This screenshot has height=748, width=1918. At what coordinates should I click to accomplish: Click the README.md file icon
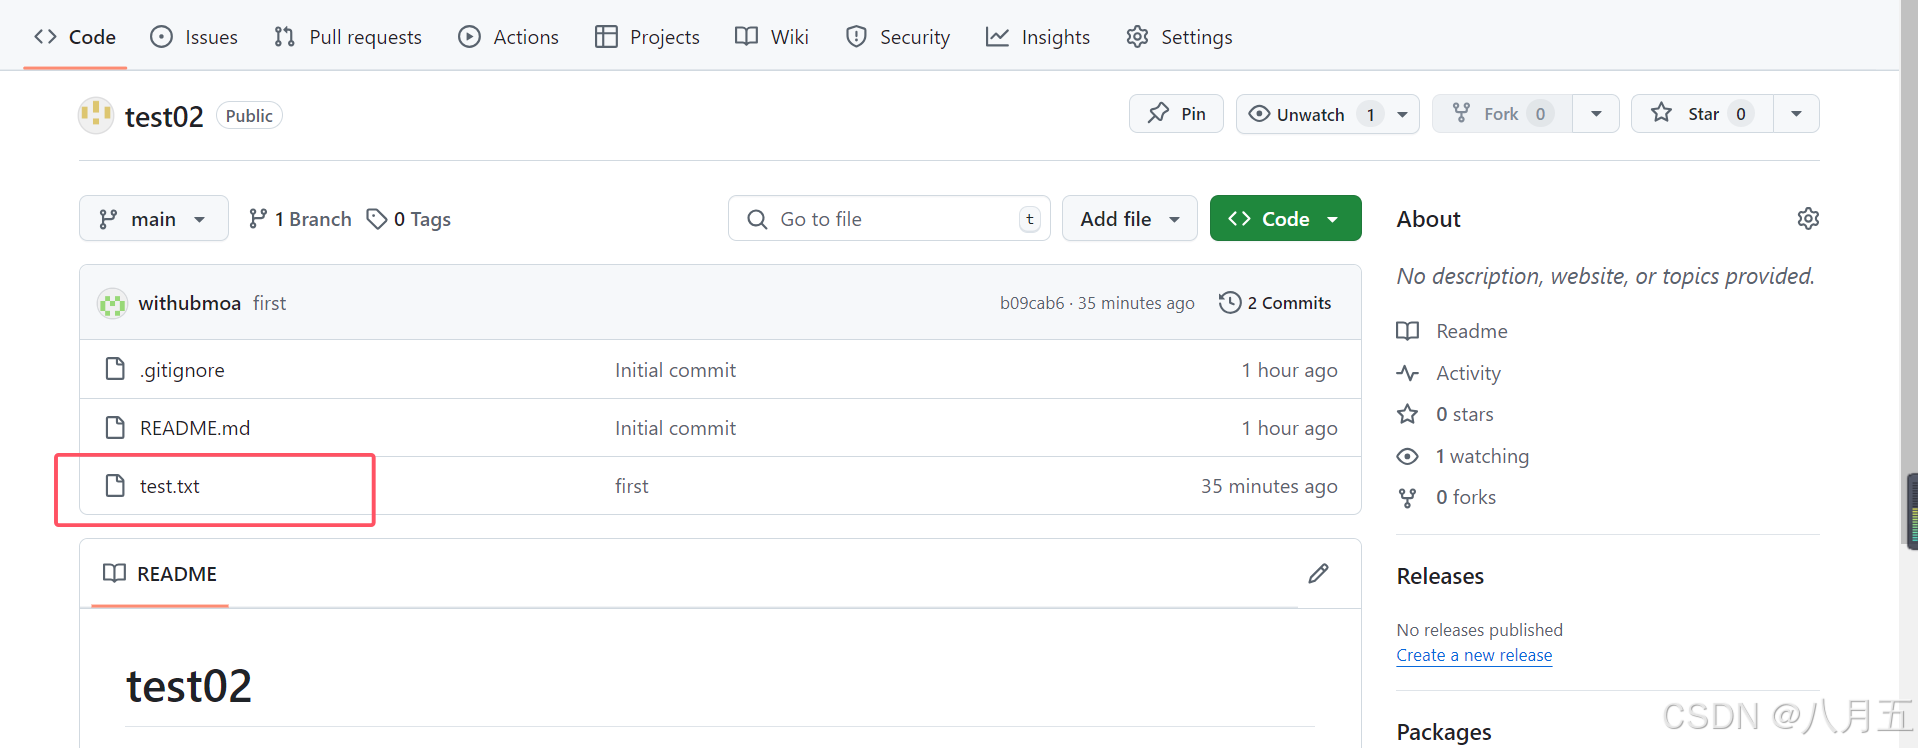tap(115, 427)
